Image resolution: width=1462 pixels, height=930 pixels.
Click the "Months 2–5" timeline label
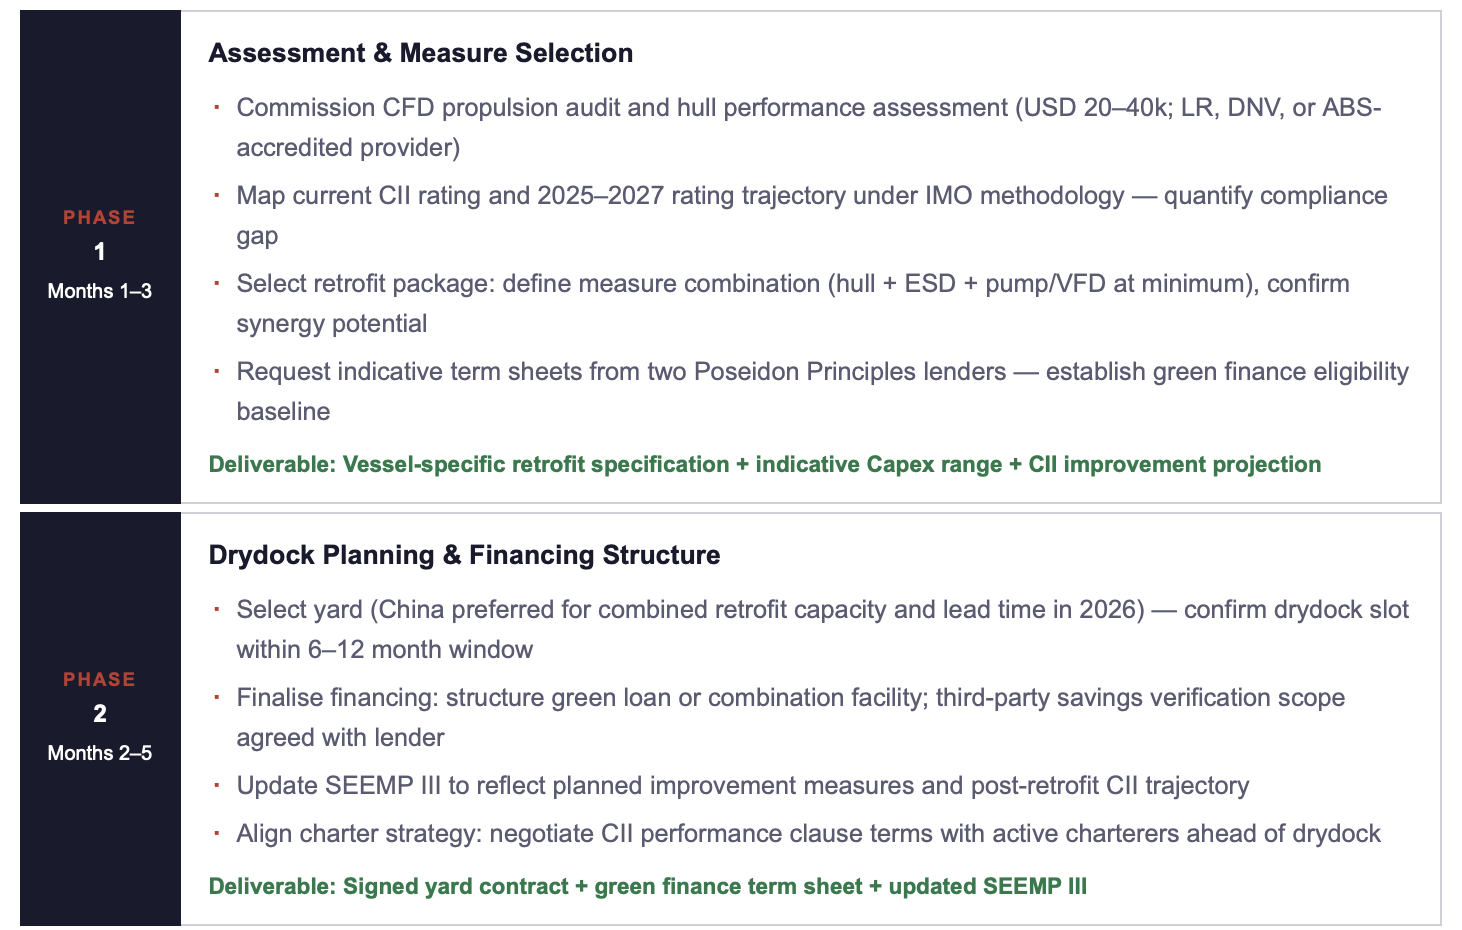pos(99,753)
